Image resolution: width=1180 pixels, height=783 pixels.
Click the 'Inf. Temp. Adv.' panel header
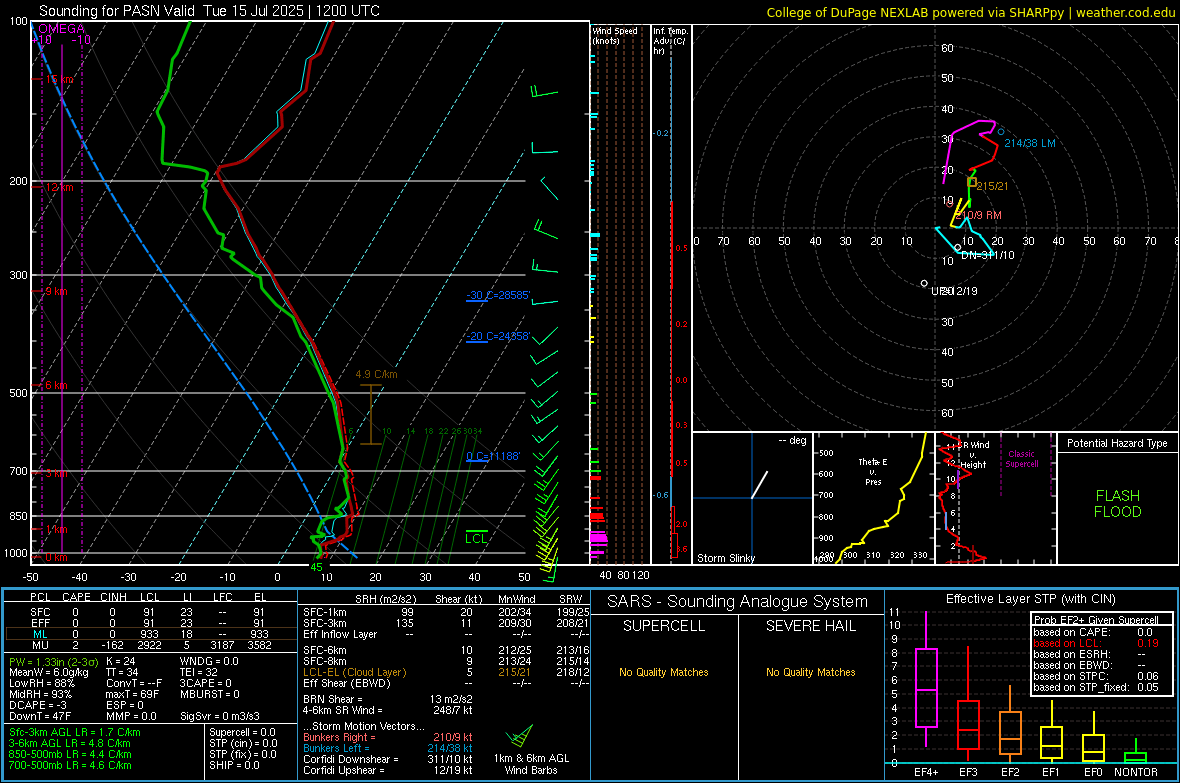(x=670, y=41)
